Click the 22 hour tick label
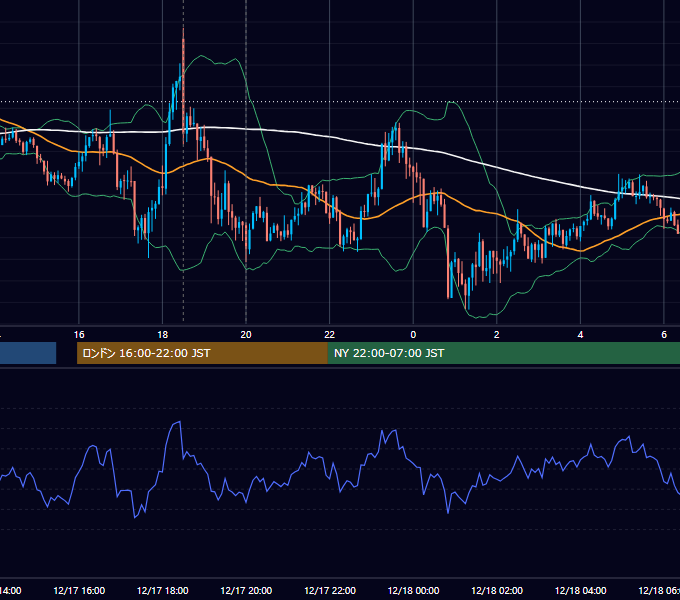680x600 pixels. [330, 335]
